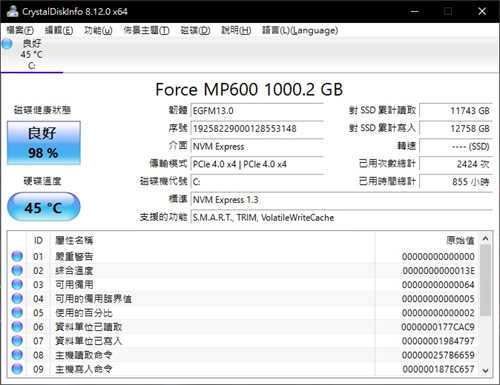This screenshot has height=385, width=500.
Task: Click status orb for attribute 06
Action: coord(17,327)
